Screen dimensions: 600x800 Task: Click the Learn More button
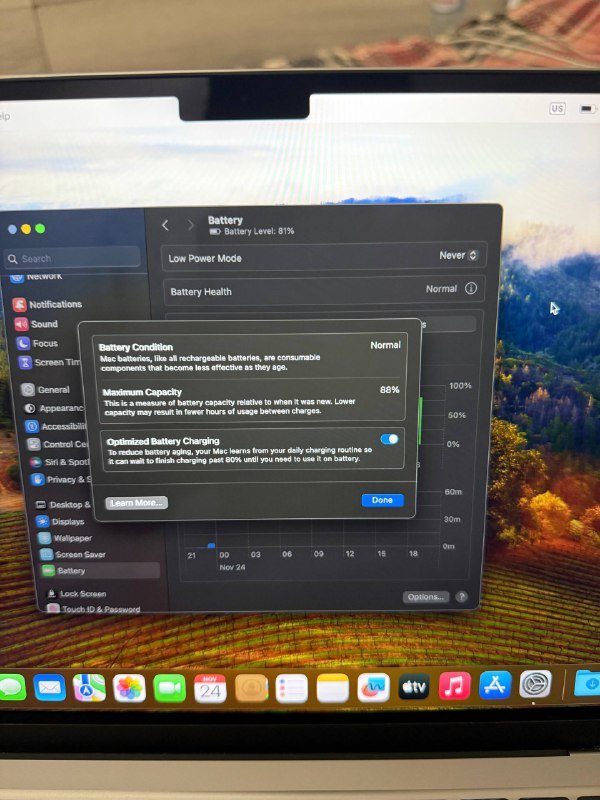136,503
